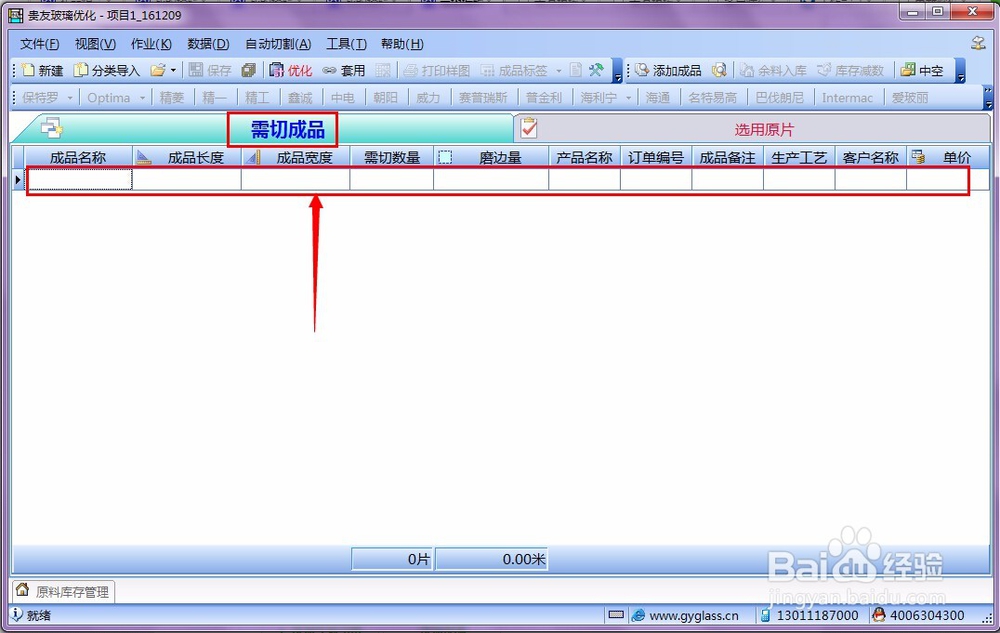The height and width of the screenshot is (633, 1000).
Task: Click the 0.00米 total meters display
Action: [x=492, y=559]
